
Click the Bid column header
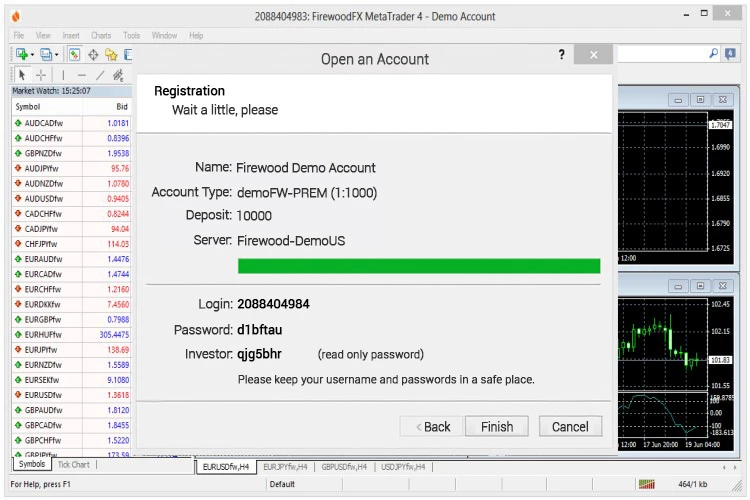[x=107, y=107]
